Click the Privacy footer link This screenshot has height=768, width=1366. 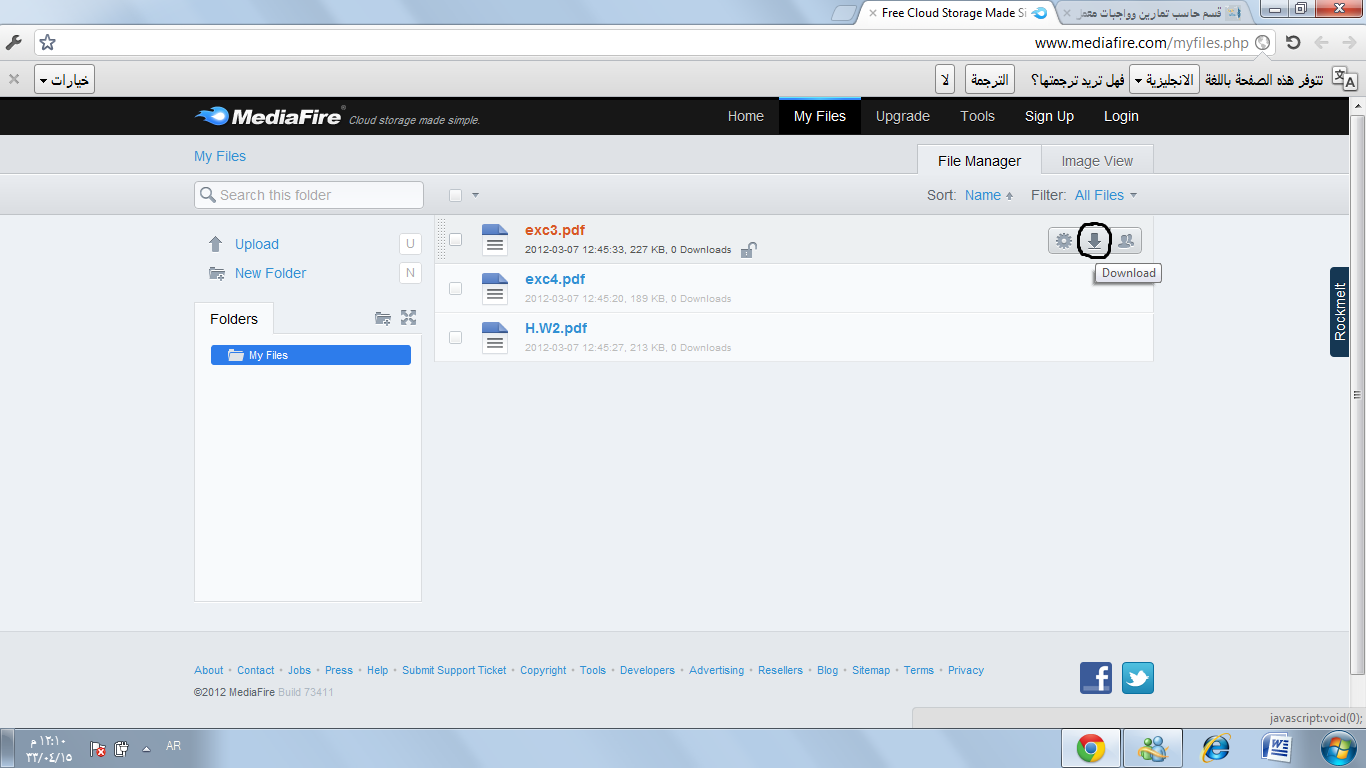click(x=966, y=670)
